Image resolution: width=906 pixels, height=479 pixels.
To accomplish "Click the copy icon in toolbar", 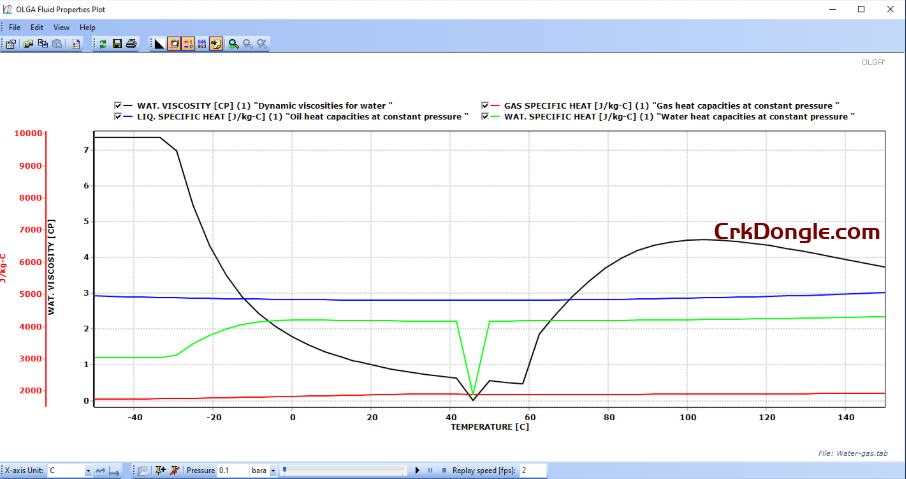I will [x=43, y=44].
